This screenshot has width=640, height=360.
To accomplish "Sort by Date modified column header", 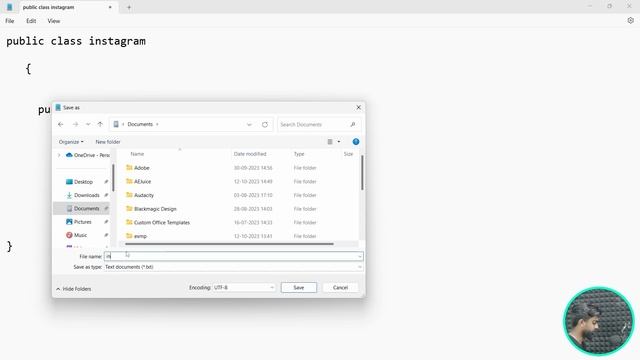I will (x=250, y=154).
